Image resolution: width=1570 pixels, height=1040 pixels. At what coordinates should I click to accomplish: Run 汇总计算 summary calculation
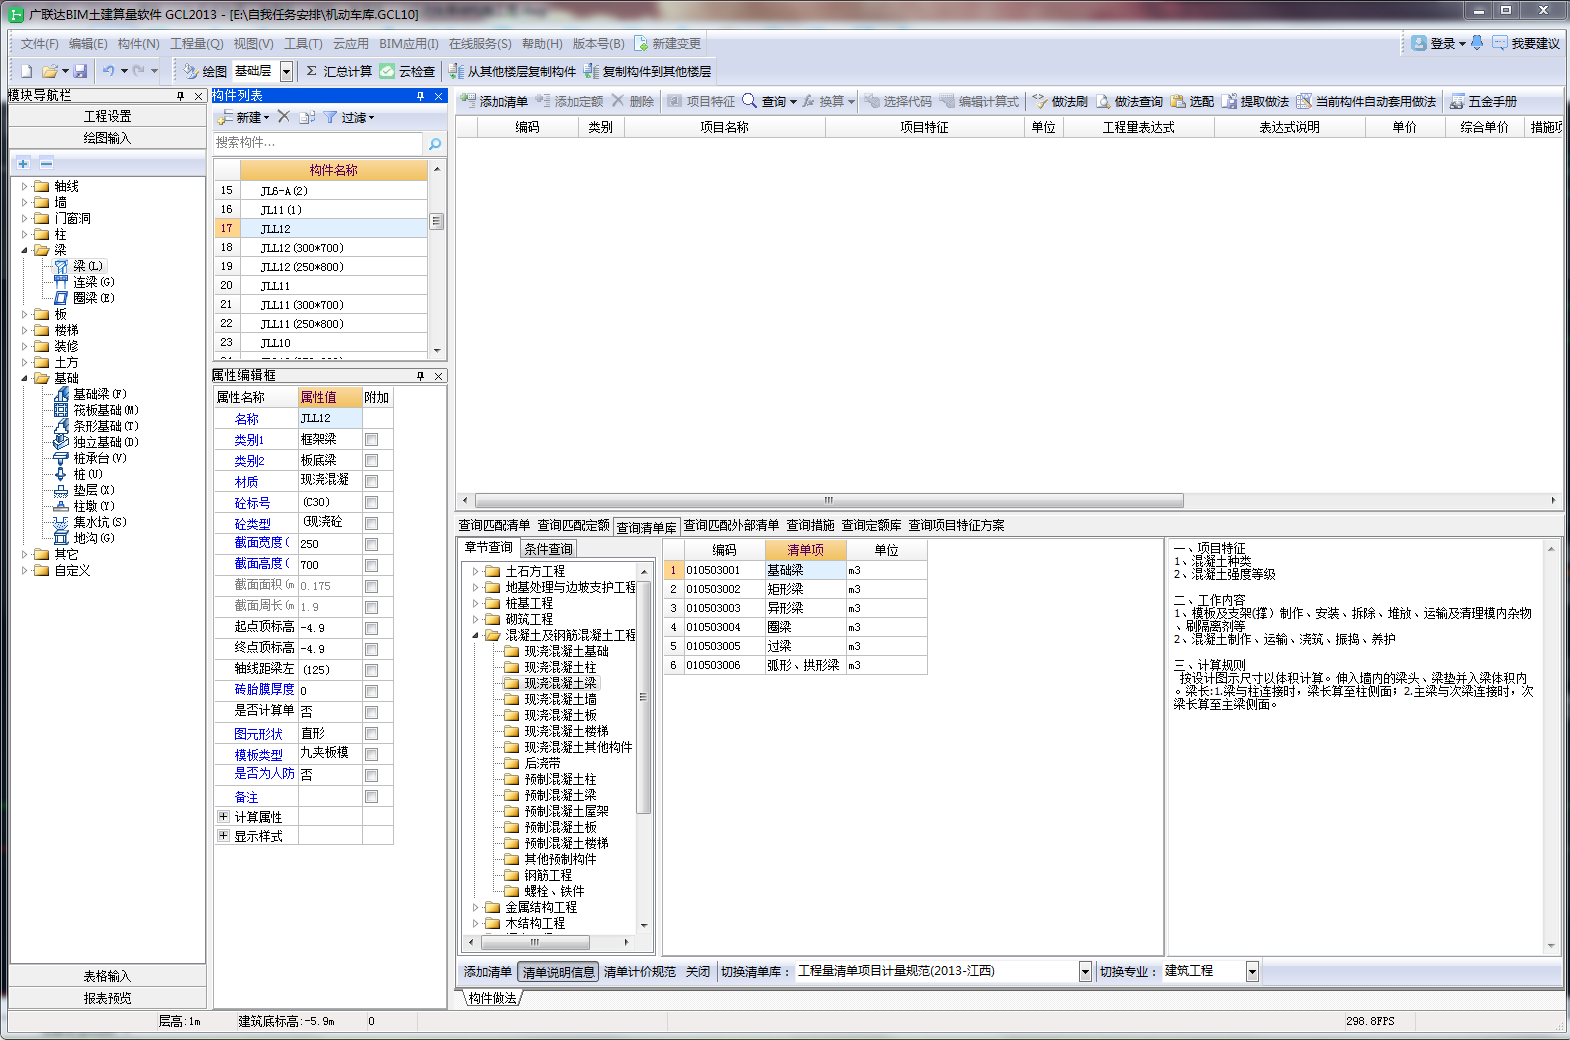[x=338, y=71]
